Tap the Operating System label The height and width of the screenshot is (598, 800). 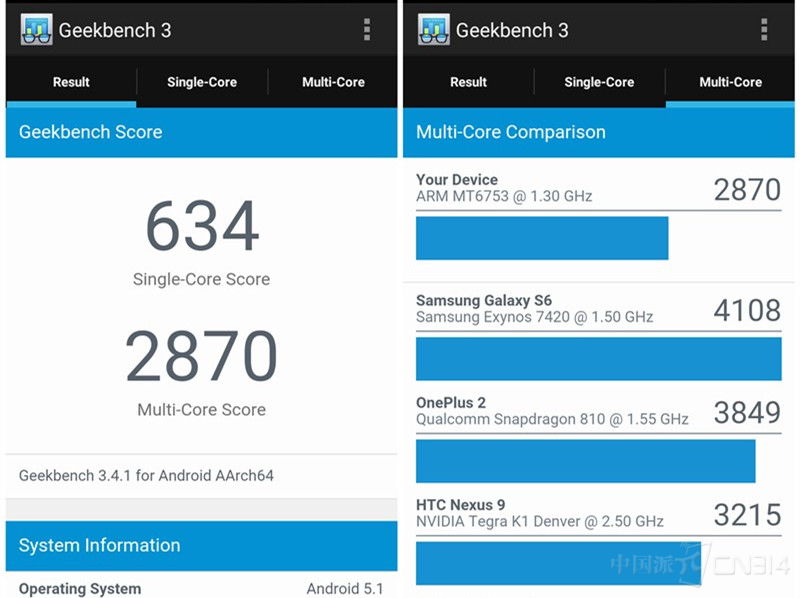click(80, 588)
